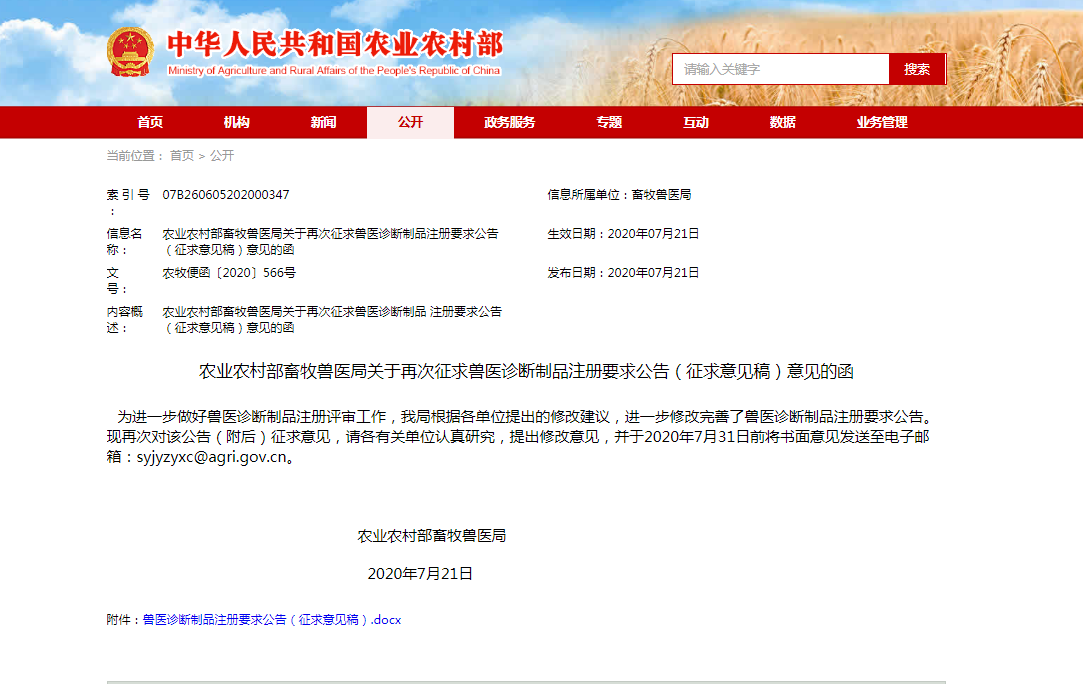Go to 首页 in the red navigation bar

(150, 122)
